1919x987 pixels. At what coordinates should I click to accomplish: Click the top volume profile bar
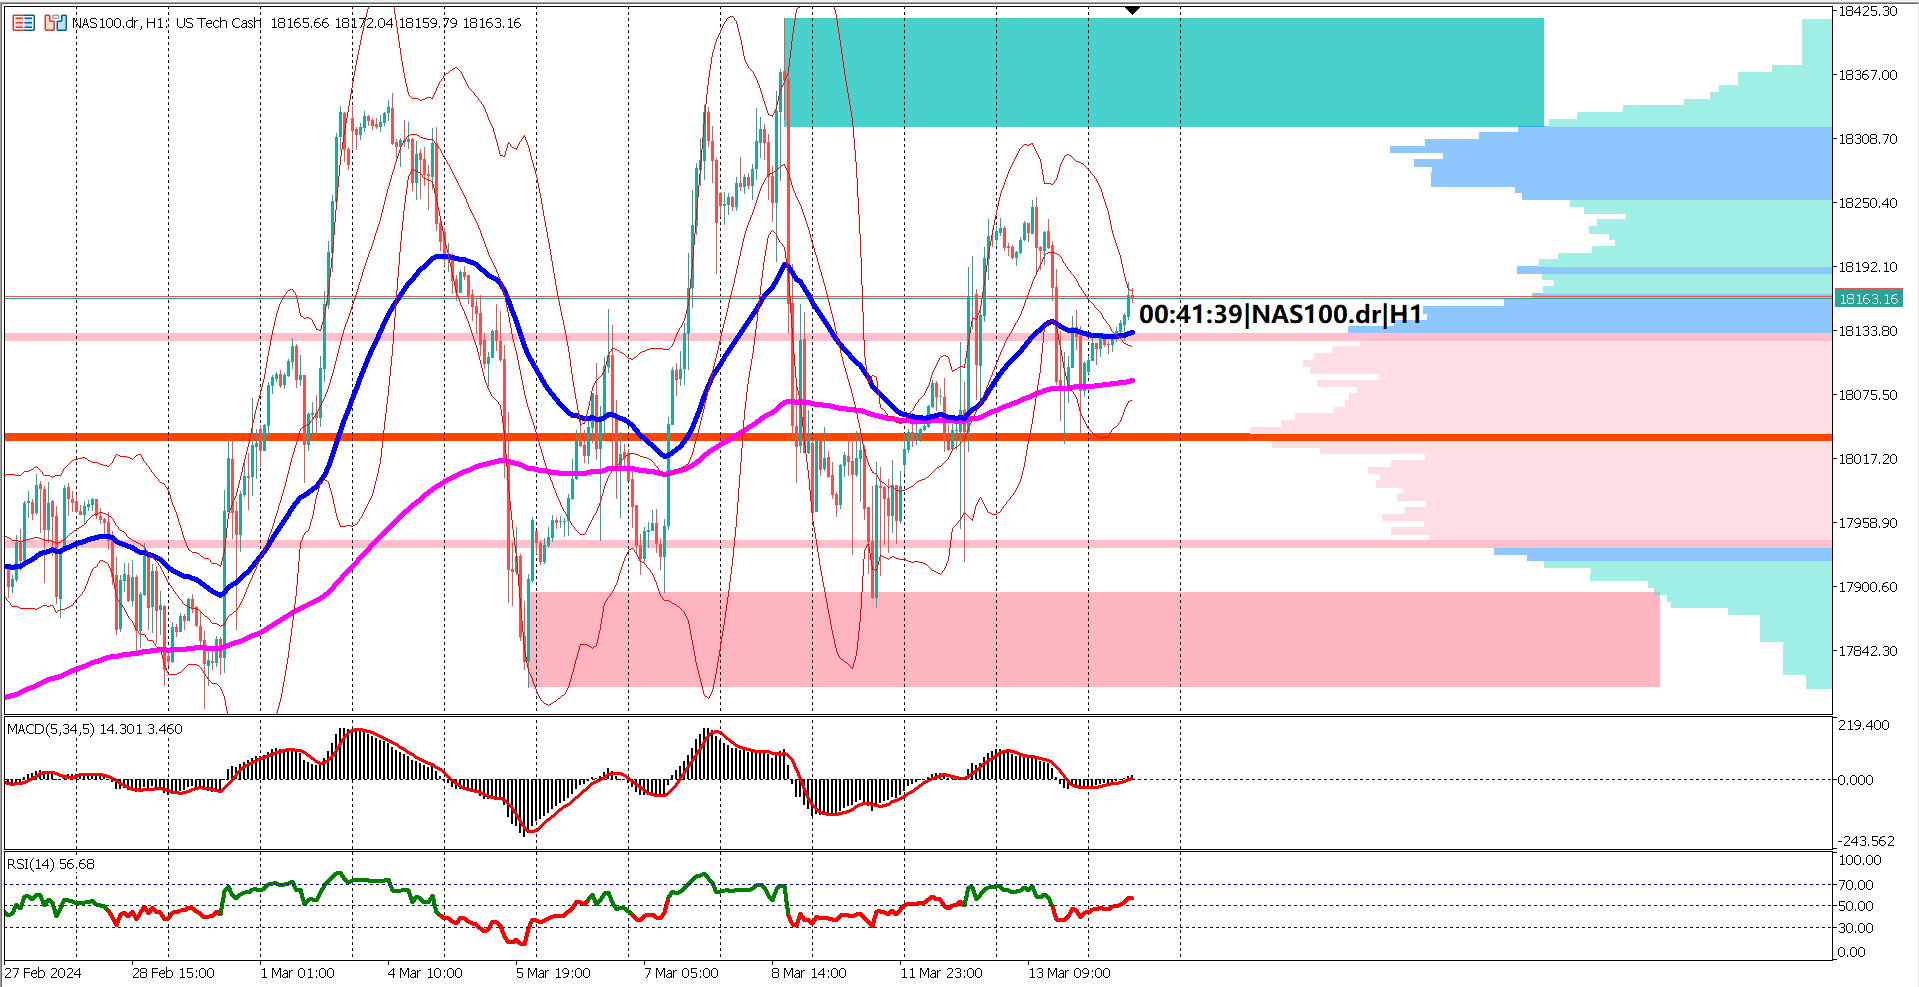[1816, 40]
